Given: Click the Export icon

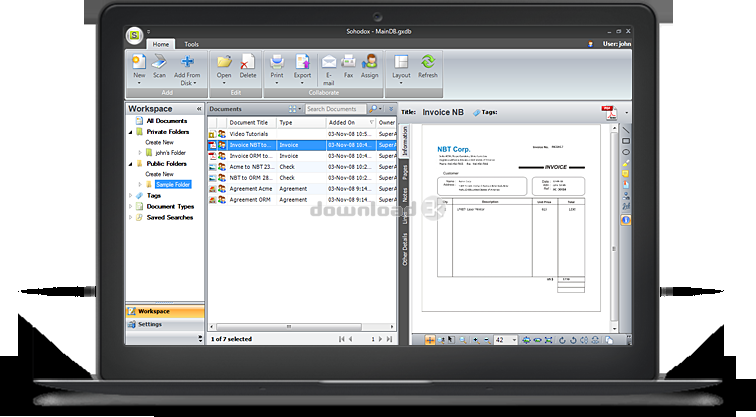Looking at the screenshot, I should 302,62.
